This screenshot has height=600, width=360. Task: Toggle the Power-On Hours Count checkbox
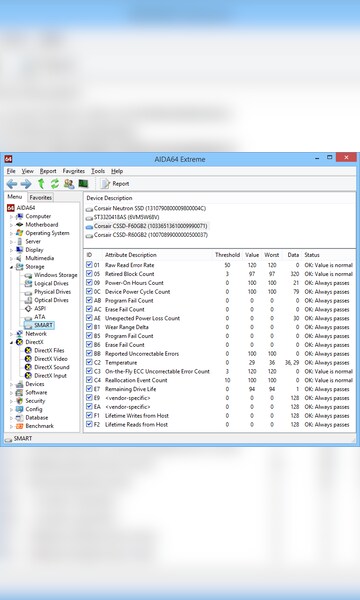pyautogui.click(x=89, y=282)
